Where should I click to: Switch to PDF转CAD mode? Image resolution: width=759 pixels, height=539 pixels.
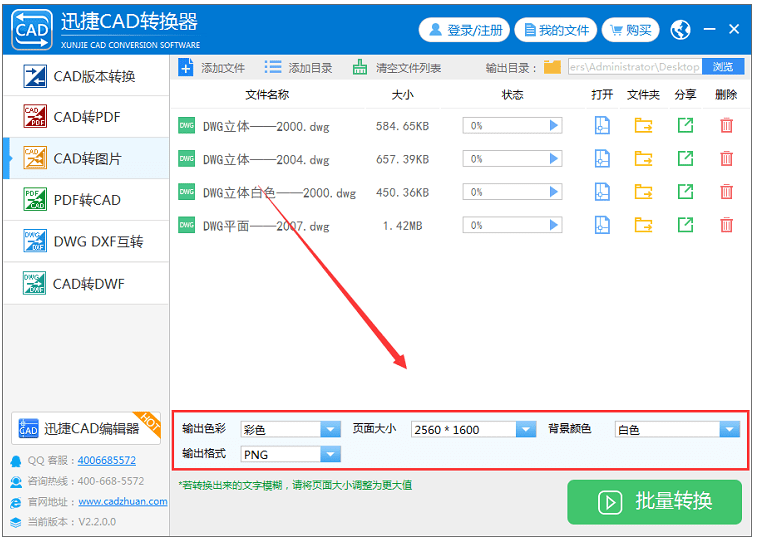tap(86, 200)
